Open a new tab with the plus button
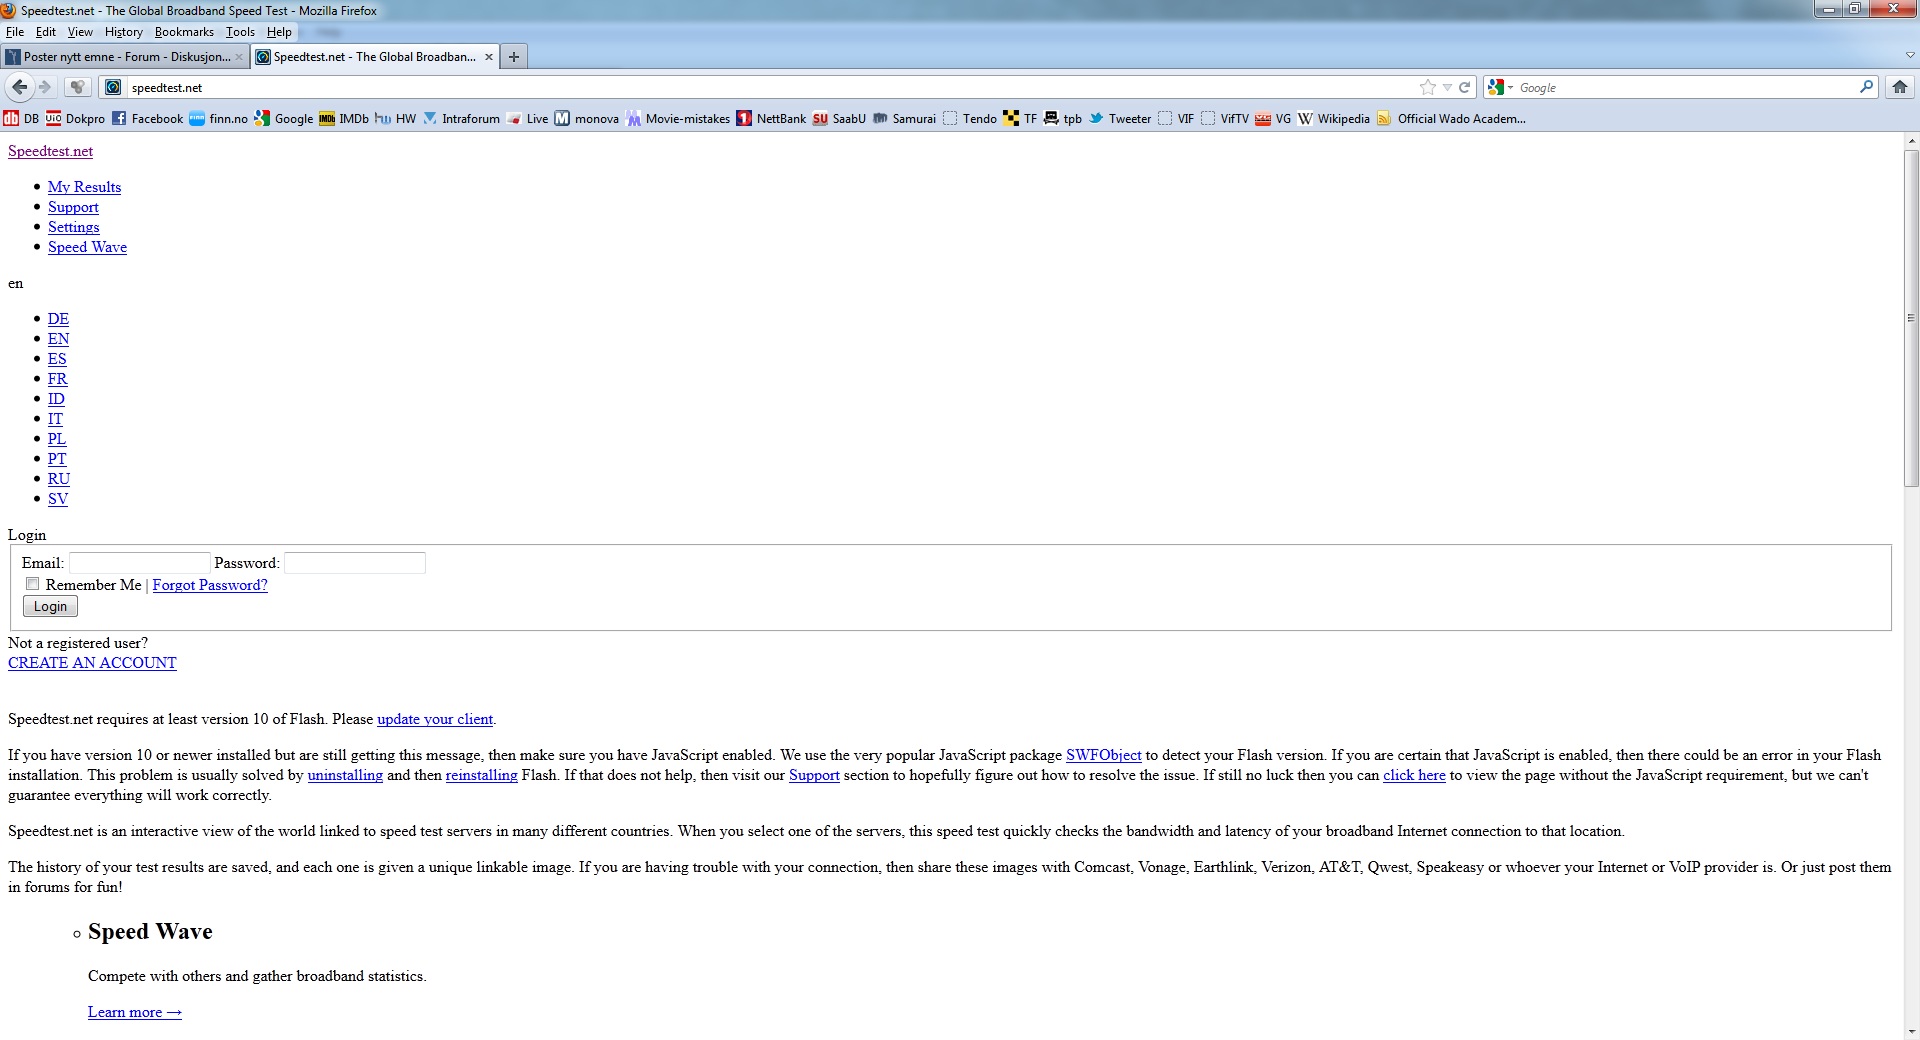The height and width of the screenshot is (1040, 1920). [513, 57]
